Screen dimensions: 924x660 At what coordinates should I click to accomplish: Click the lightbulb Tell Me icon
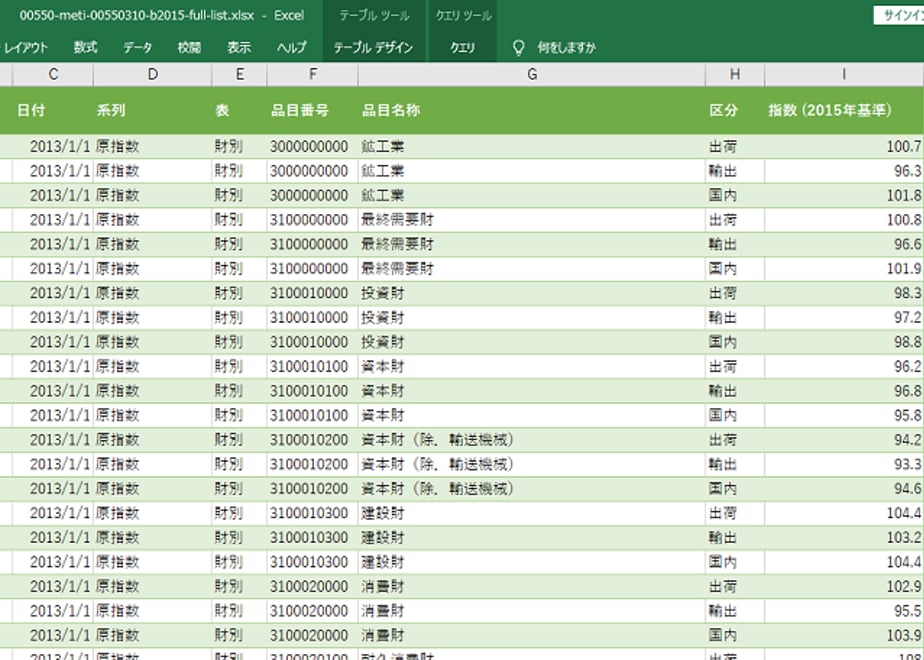pyautogui.click(x=519, y=48)
